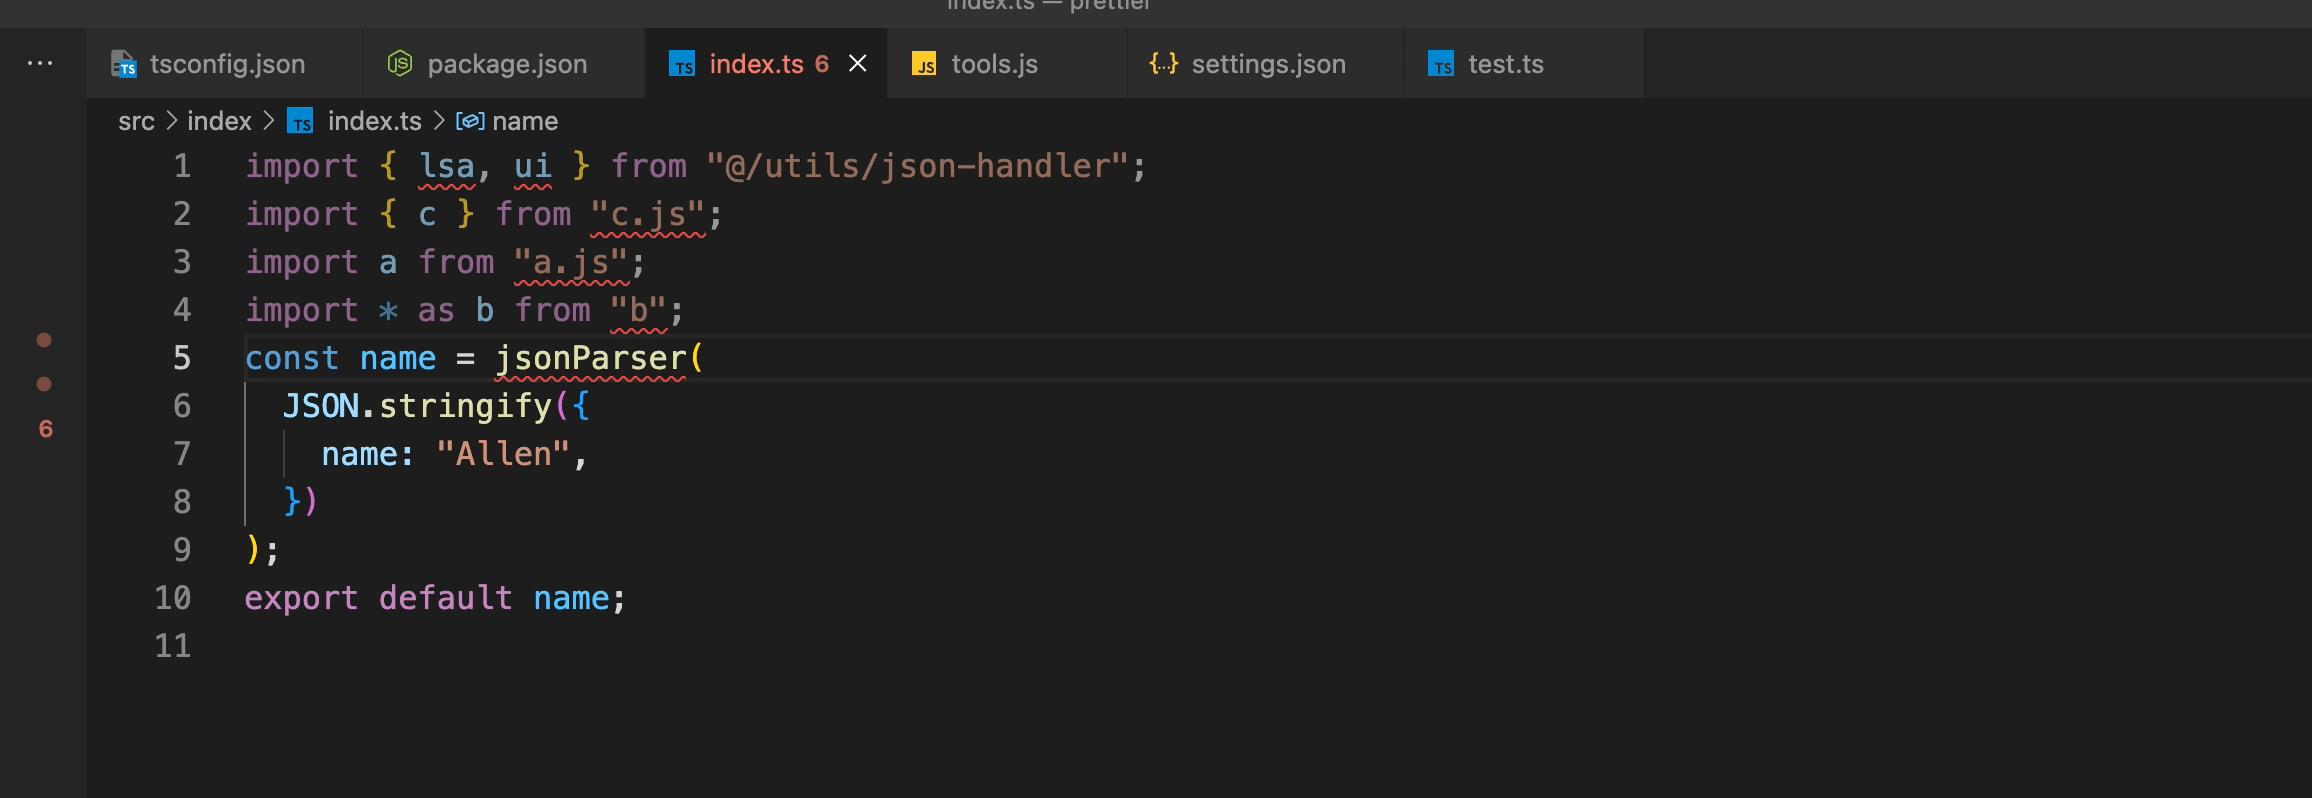
Task: Expand breadcrumb chevron after index.ts
Action: point(438,121)
